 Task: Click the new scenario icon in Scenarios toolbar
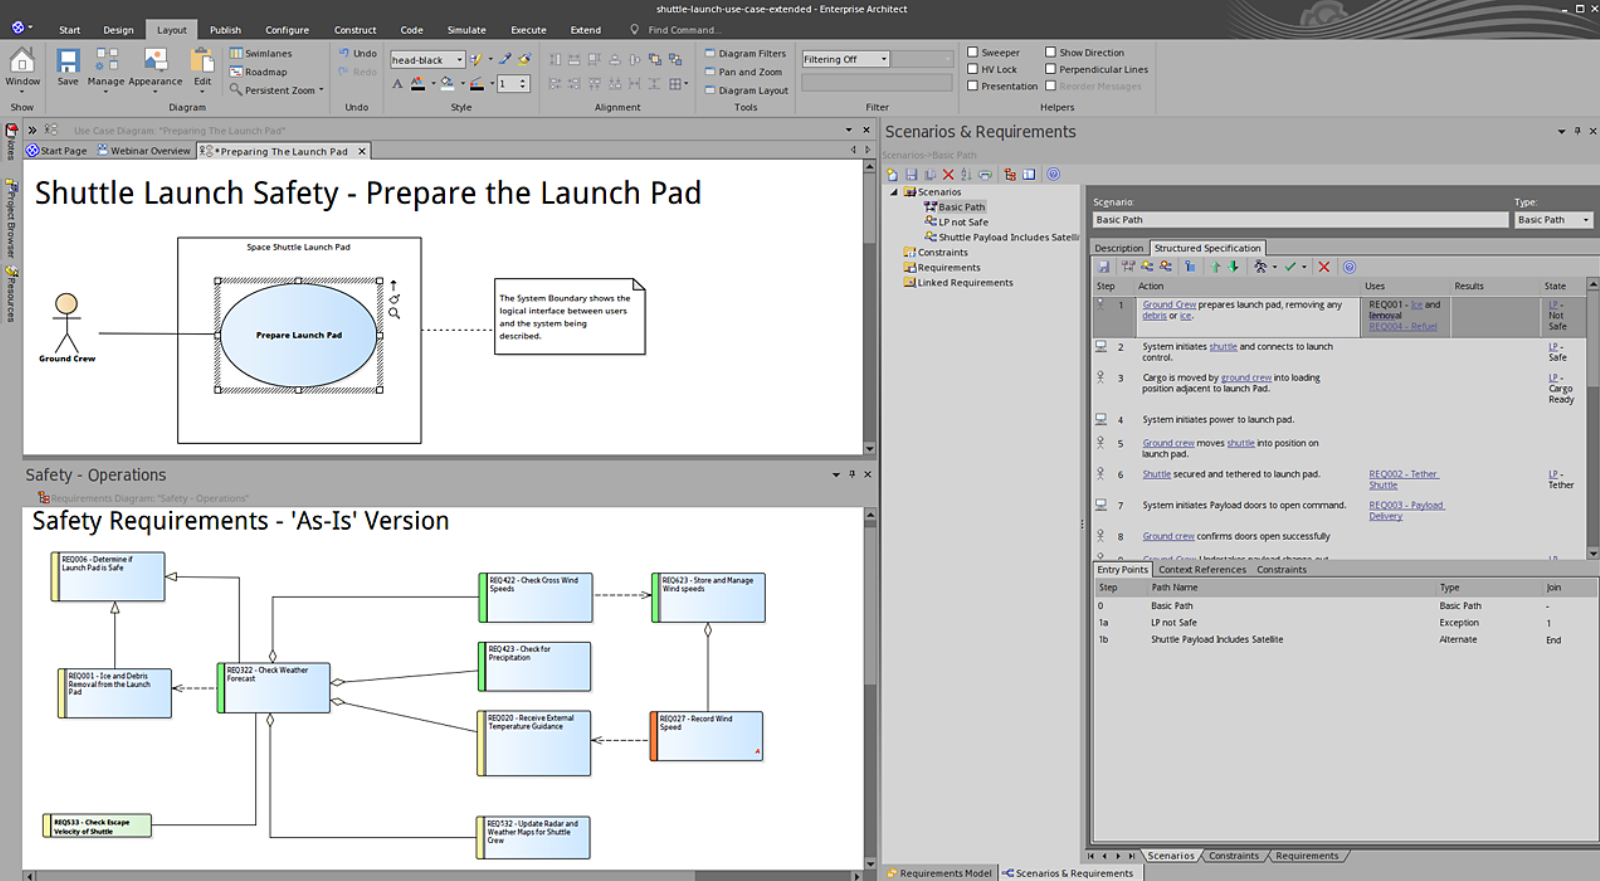click(892, 174)
